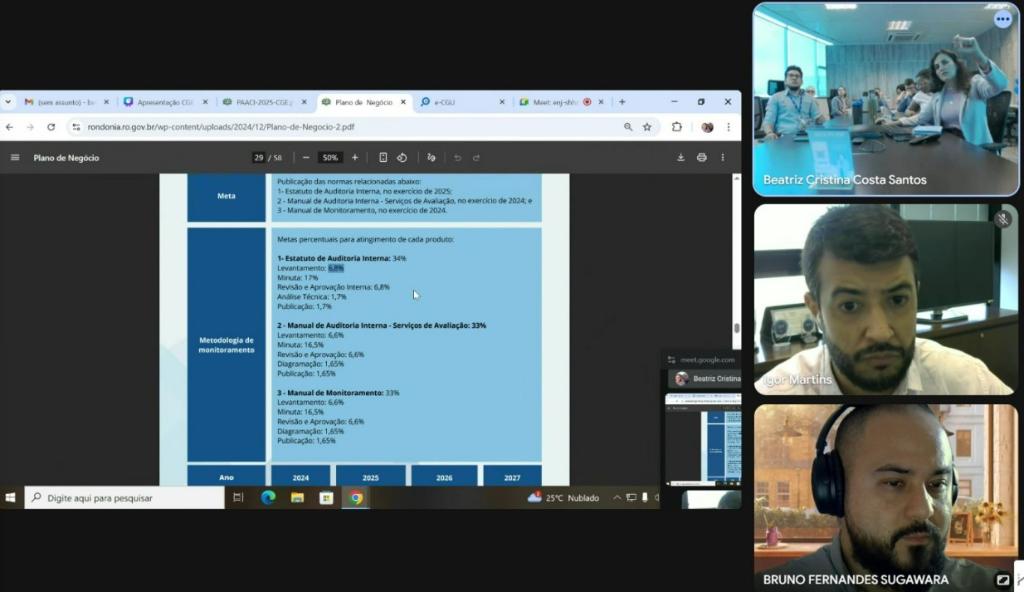Image resolution: width=1024 pixels, height=592 pixels.
Task: Open the browser extensions puzzle icon
Action: click(677, 127)
